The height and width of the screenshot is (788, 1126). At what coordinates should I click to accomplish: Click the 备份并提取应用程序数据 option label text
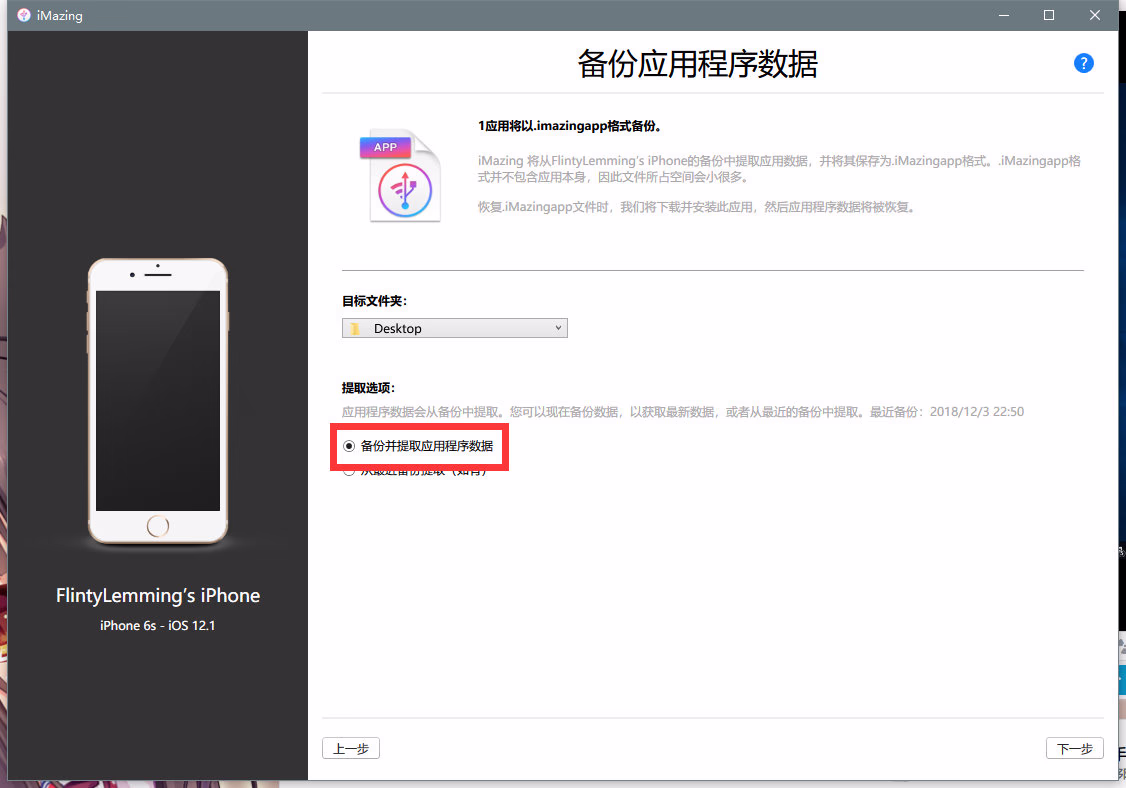click(x=427, y=446)
